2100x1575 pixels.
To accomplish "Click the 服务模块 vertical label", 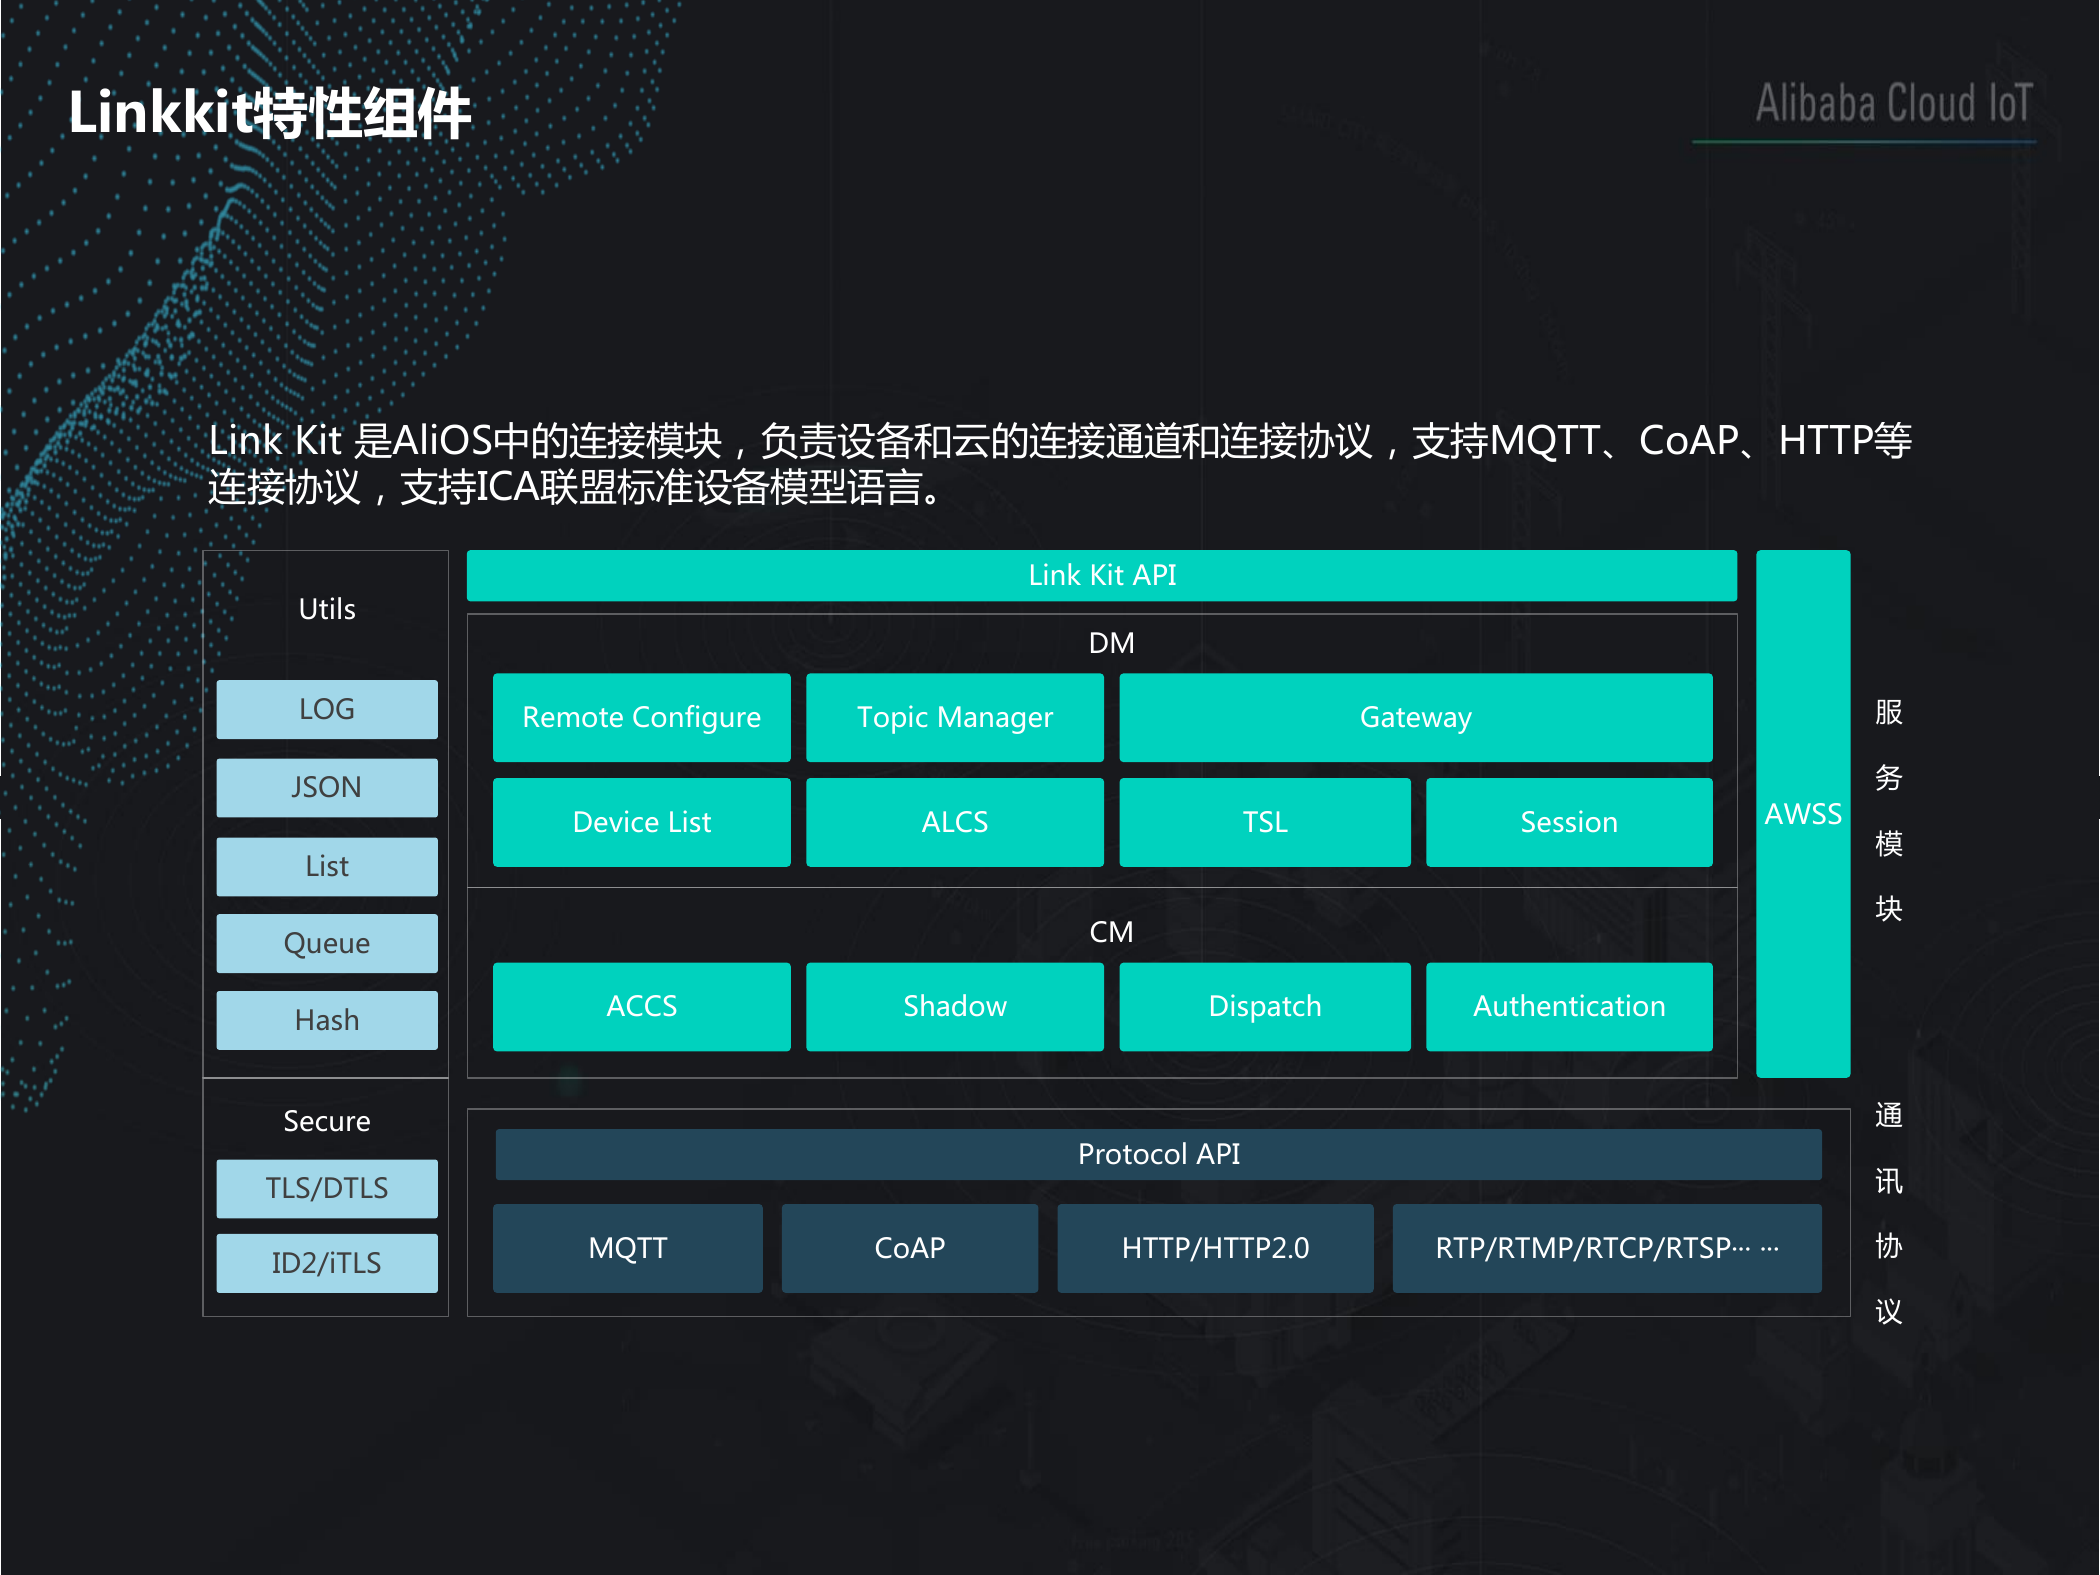I will coord(1888,810).
